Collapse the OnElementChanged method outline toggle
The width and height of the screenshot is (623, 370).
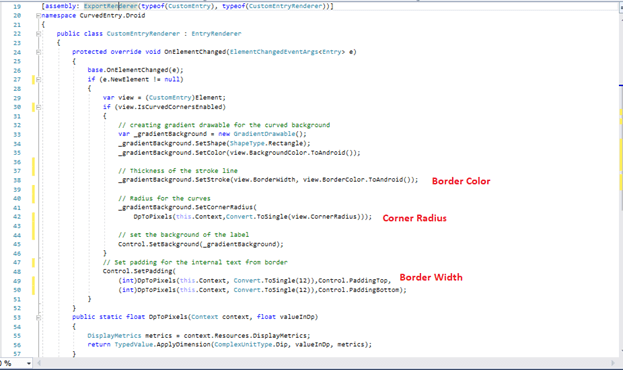tap(39, 52)
